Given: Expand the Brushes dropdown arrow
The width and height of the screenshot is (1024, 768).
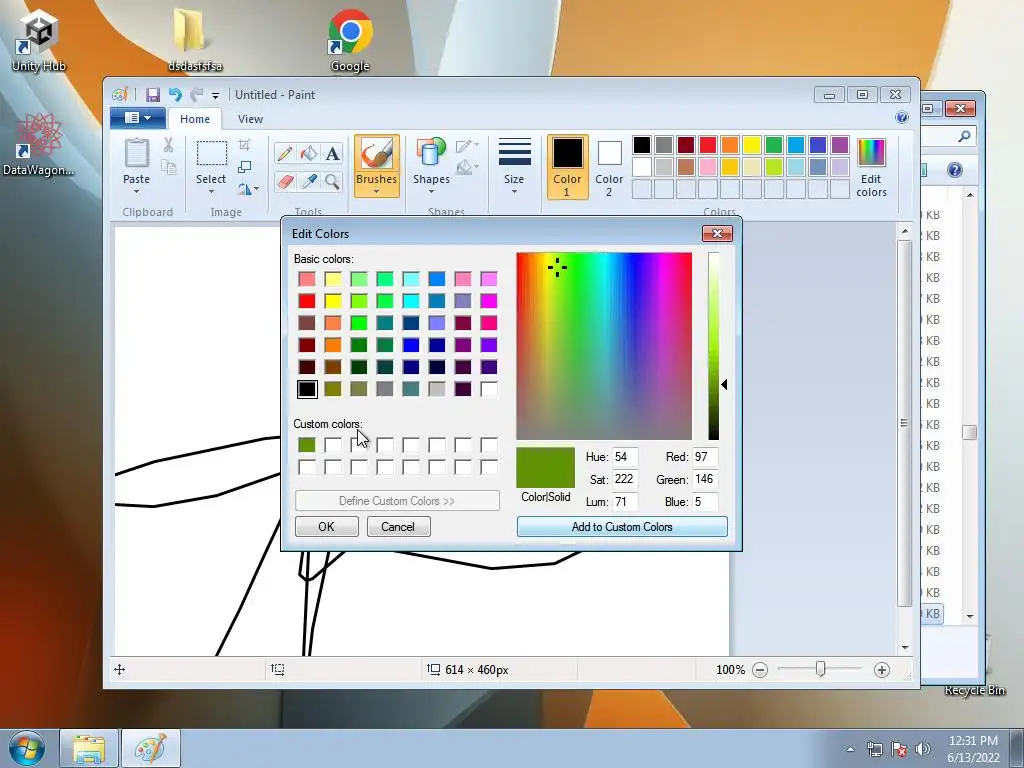Looking at the screenshot, I should click(376, 191).
